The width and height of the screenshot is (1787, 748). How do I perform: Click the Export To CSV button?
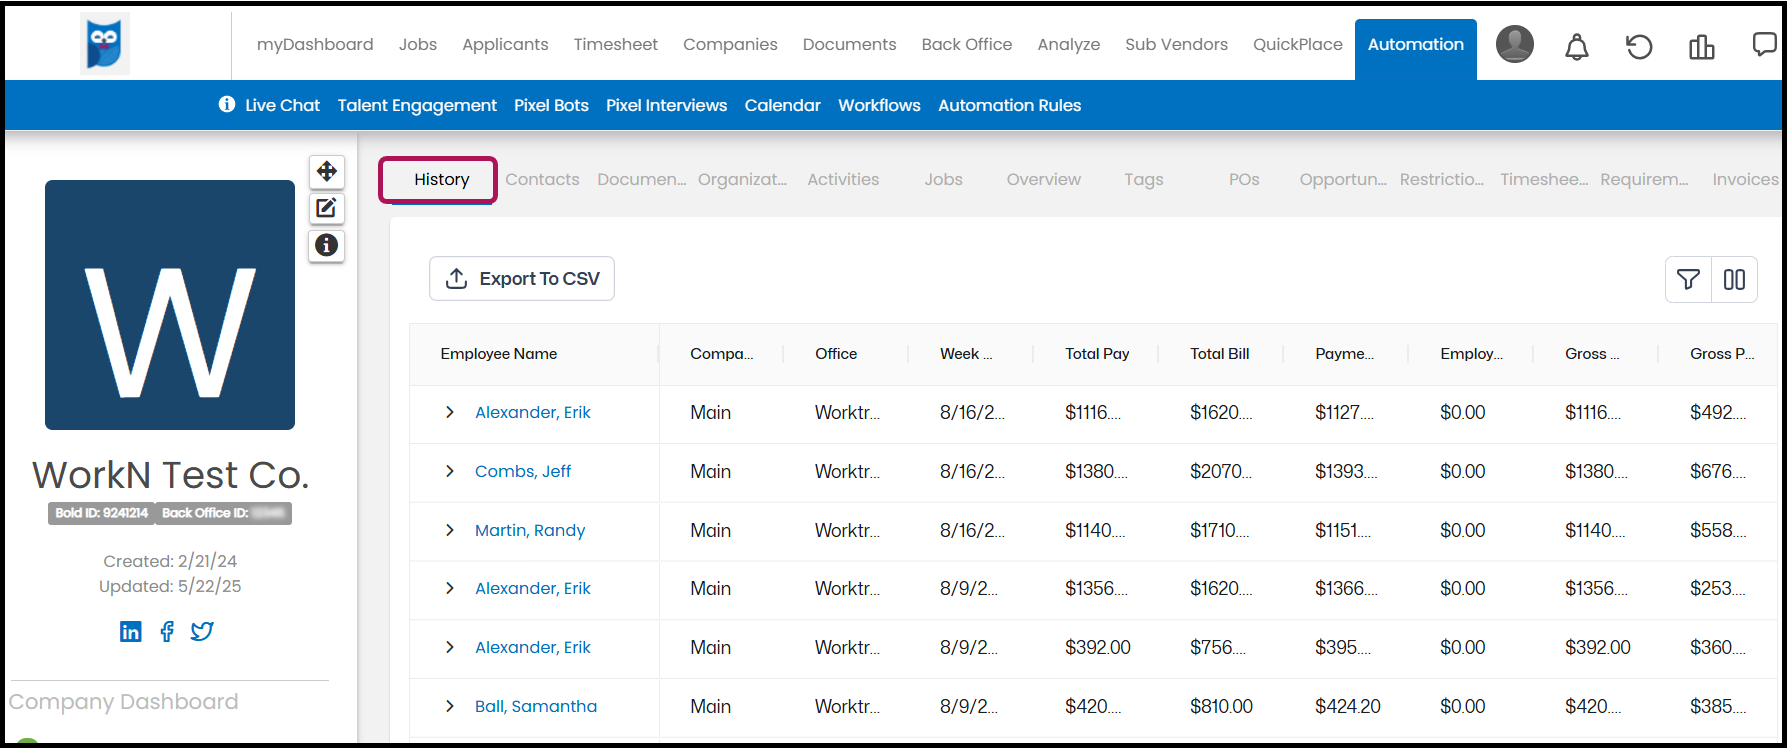pos(522,279)
